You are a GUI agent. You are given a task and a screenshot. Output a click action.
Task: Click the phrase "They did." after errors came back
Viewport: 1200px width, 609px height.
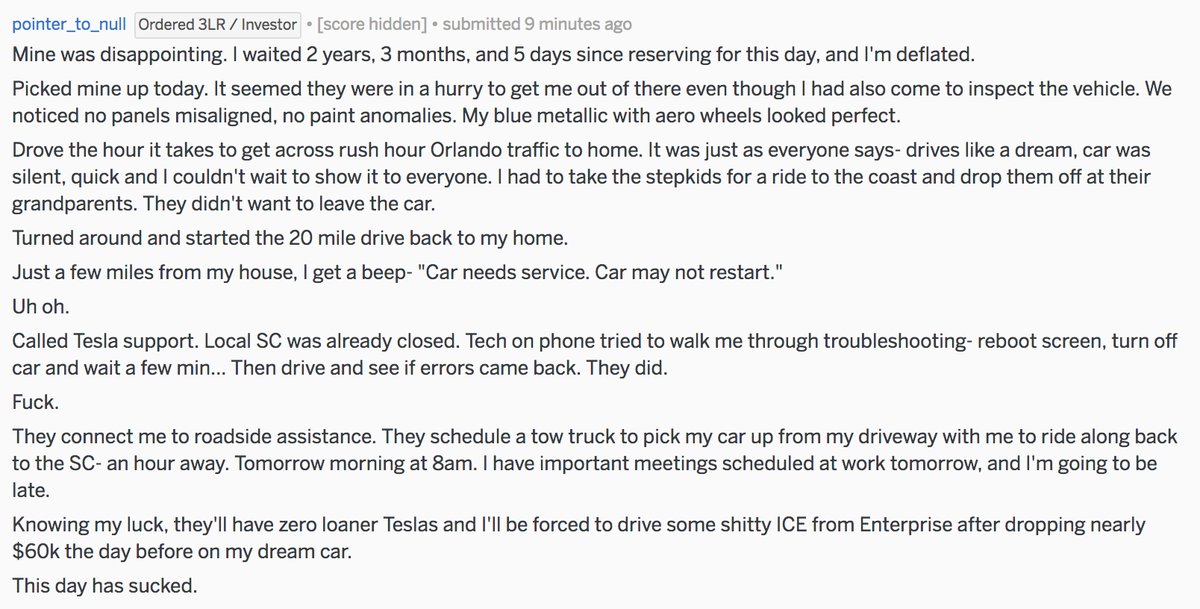(635, 369)
